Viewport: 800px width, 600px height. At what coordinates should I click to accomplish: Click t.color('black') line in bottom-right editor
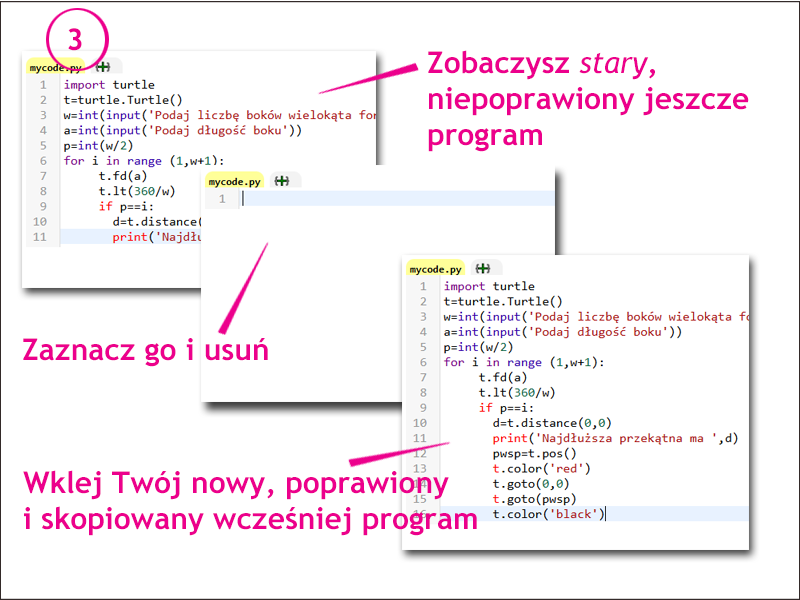click(x=548, y=514)
